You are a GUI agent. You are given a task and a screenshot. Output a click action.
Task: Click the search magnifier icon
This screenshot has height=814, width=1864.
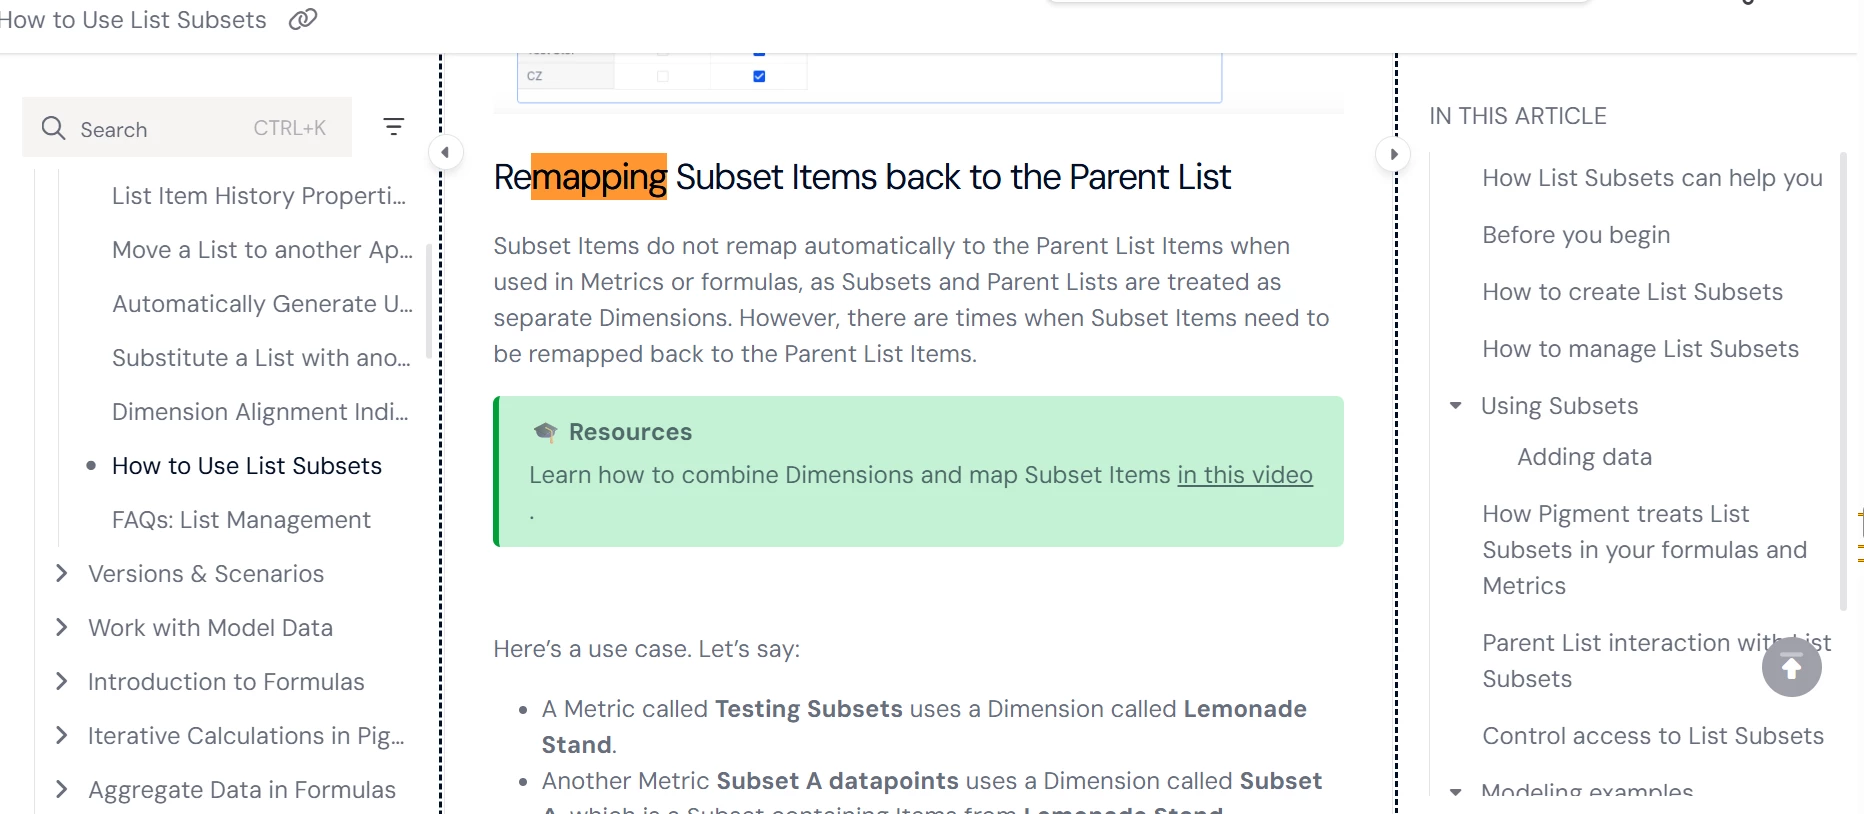coord(53,128)
